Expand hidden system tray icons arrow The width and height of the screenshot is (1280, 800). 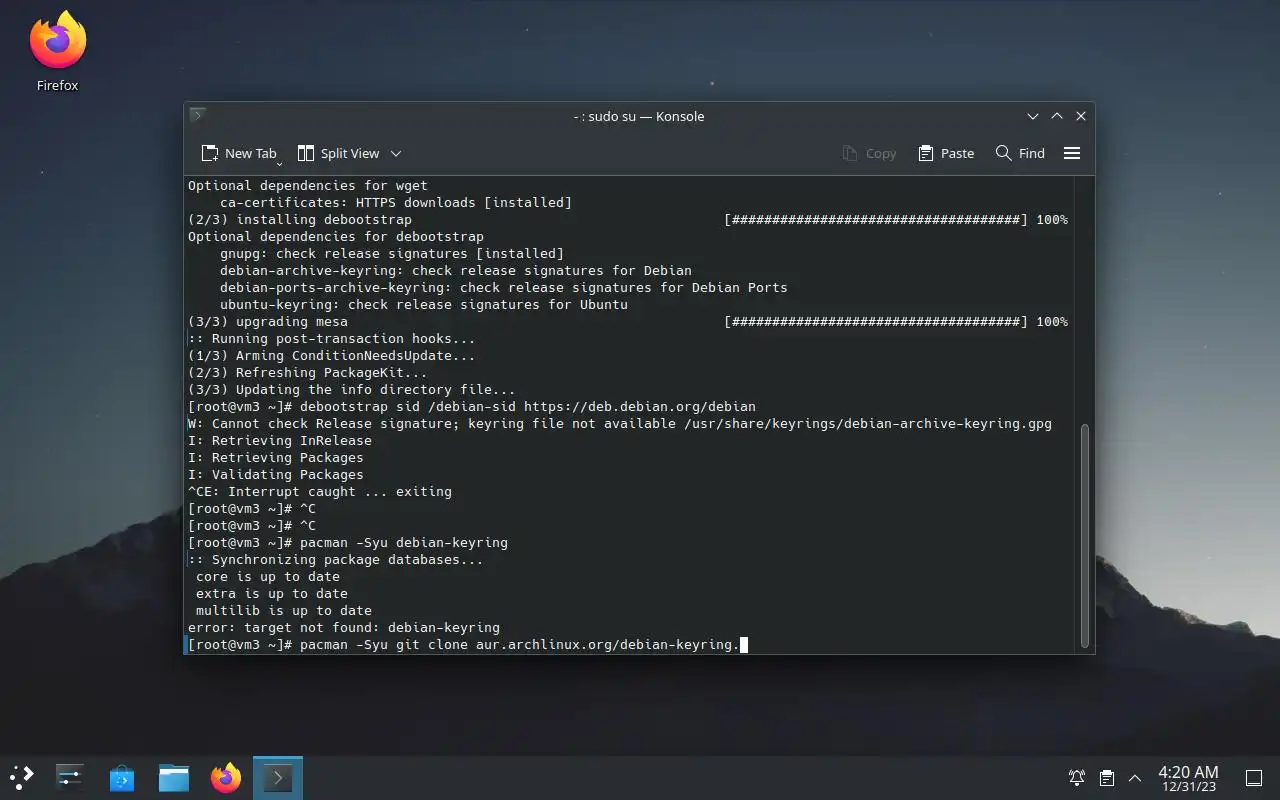tap(1135, 777)
